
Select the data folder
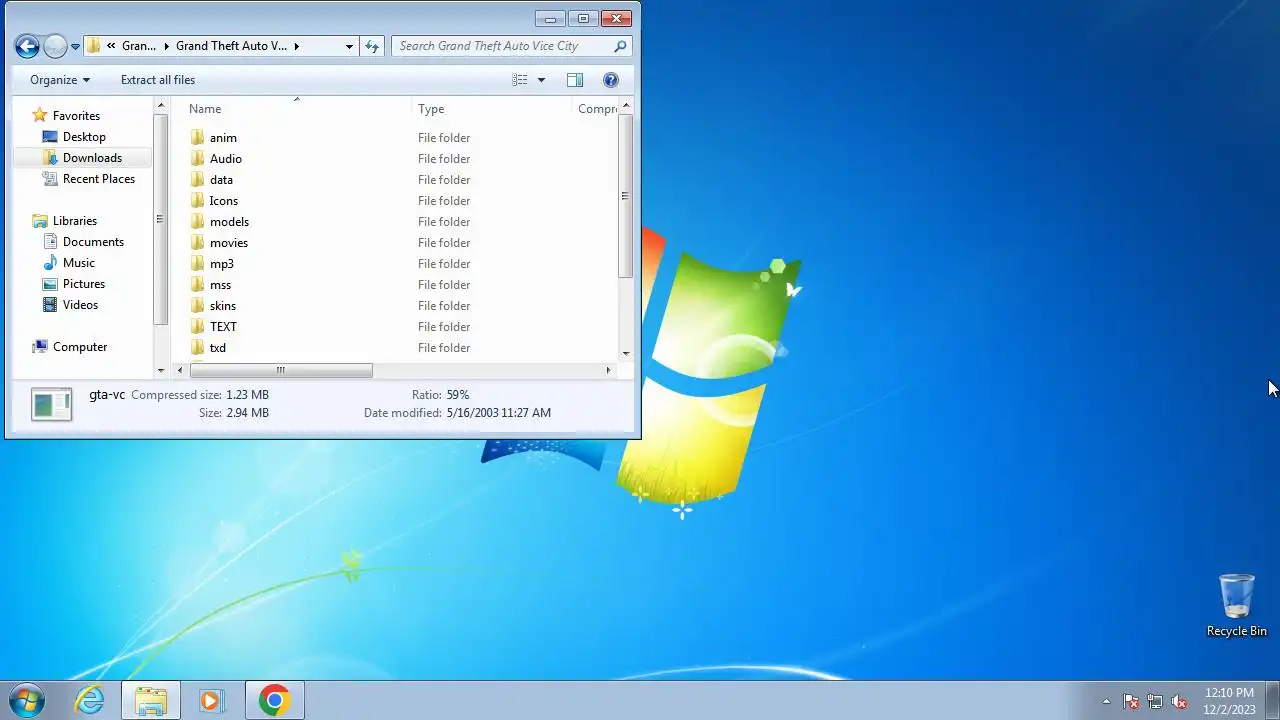pos(221,180)
